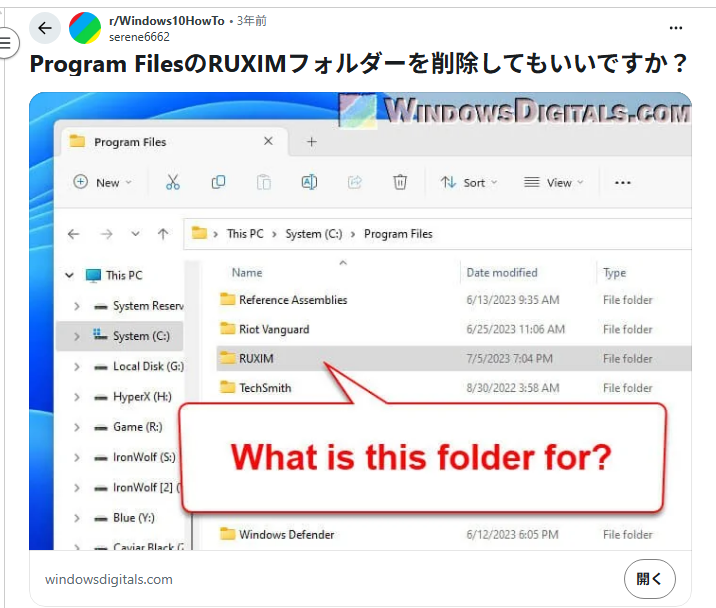
Task: Visit user serene6662's profile
Action: pyautogui.click(x=139, y=37)
